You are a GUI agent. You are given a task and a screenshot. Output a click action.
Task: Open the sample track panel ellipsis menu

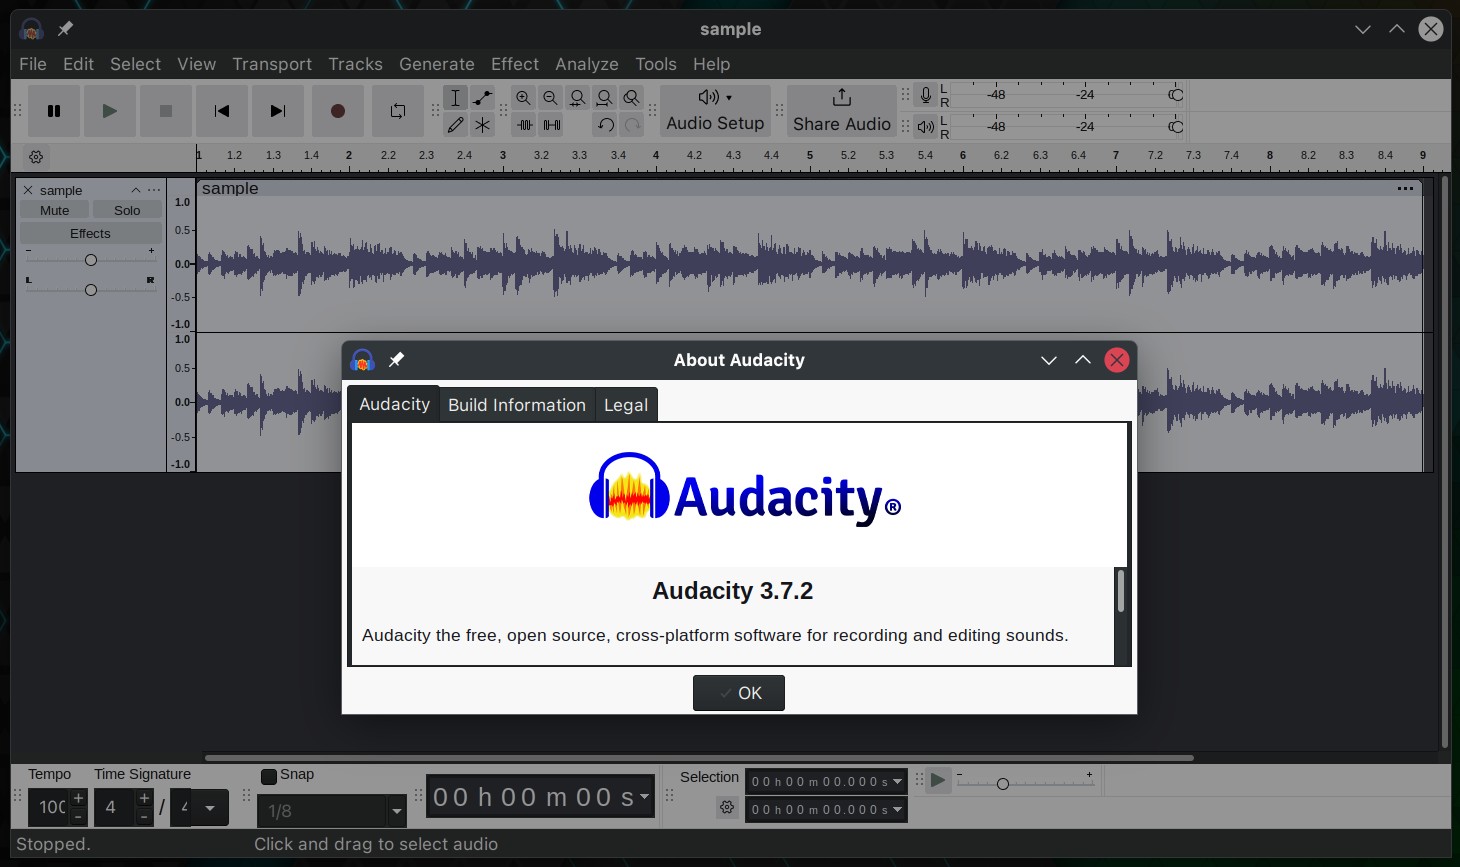point(154,190)
